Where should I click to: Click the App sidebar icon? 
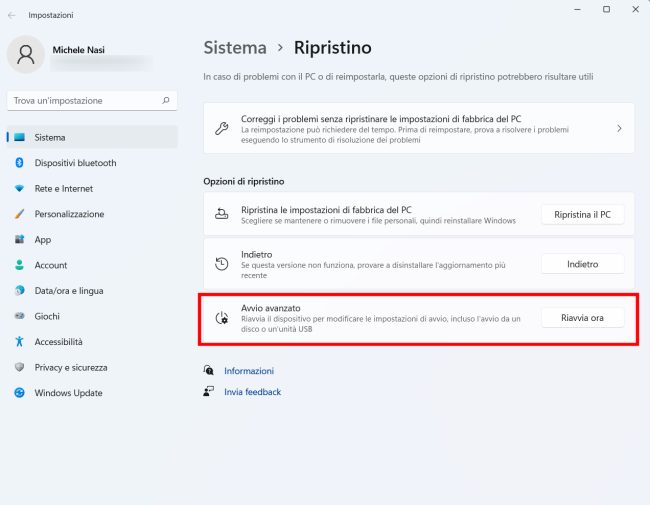click(x=19, y=239)
